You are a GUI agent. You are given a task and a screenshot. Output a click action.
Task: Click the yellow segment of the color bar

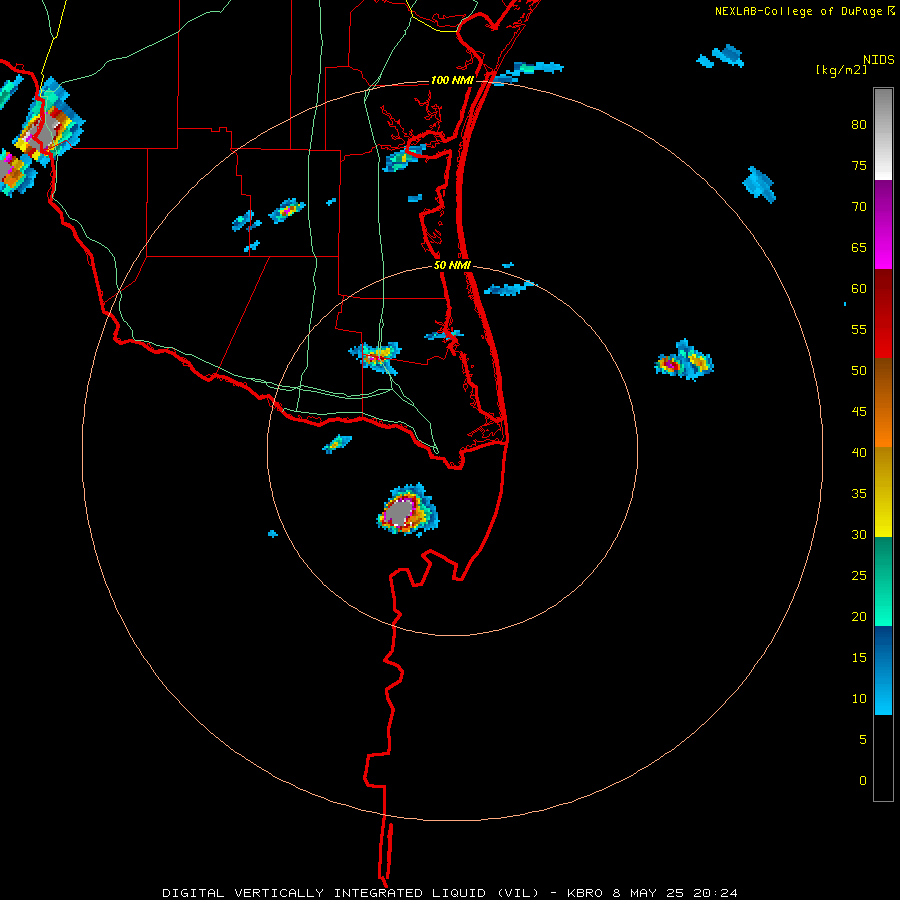coord(883,492)
